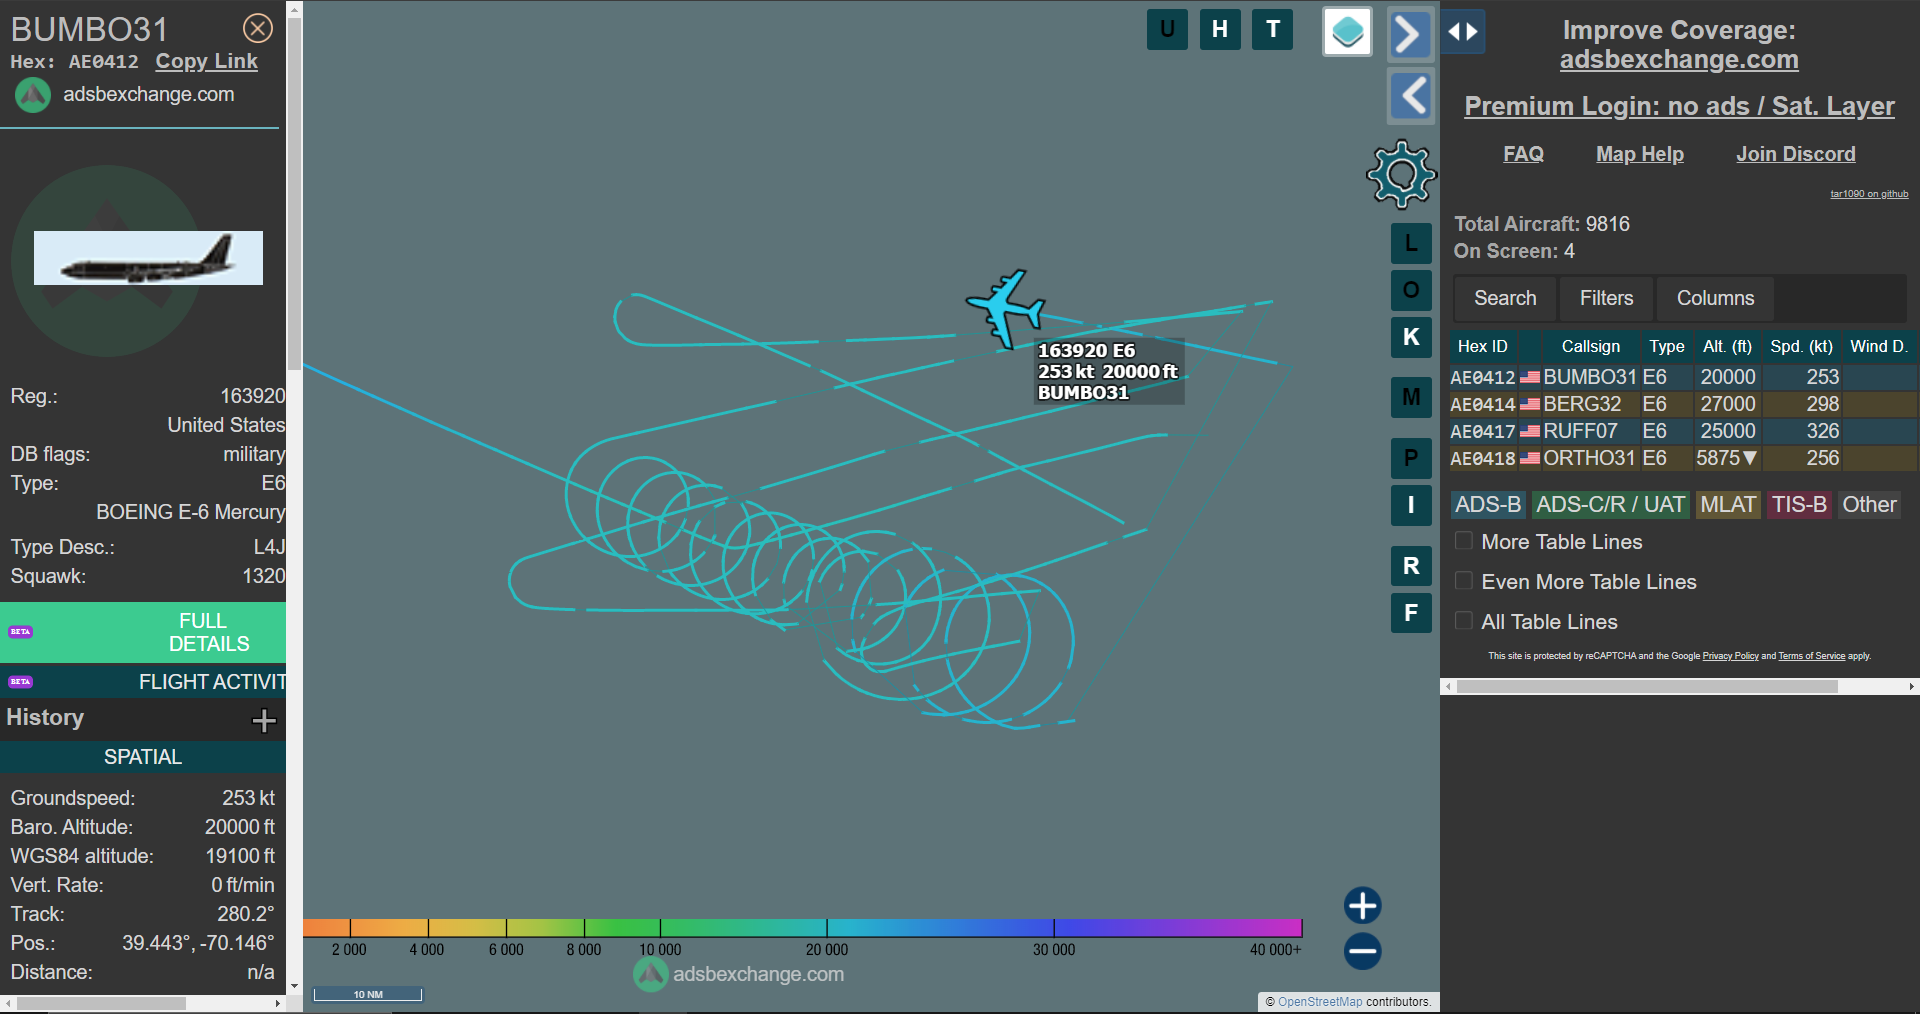Click the M map button
The width and height of the screenshot is (1920, 1014).
click(x=1411, y=397)
